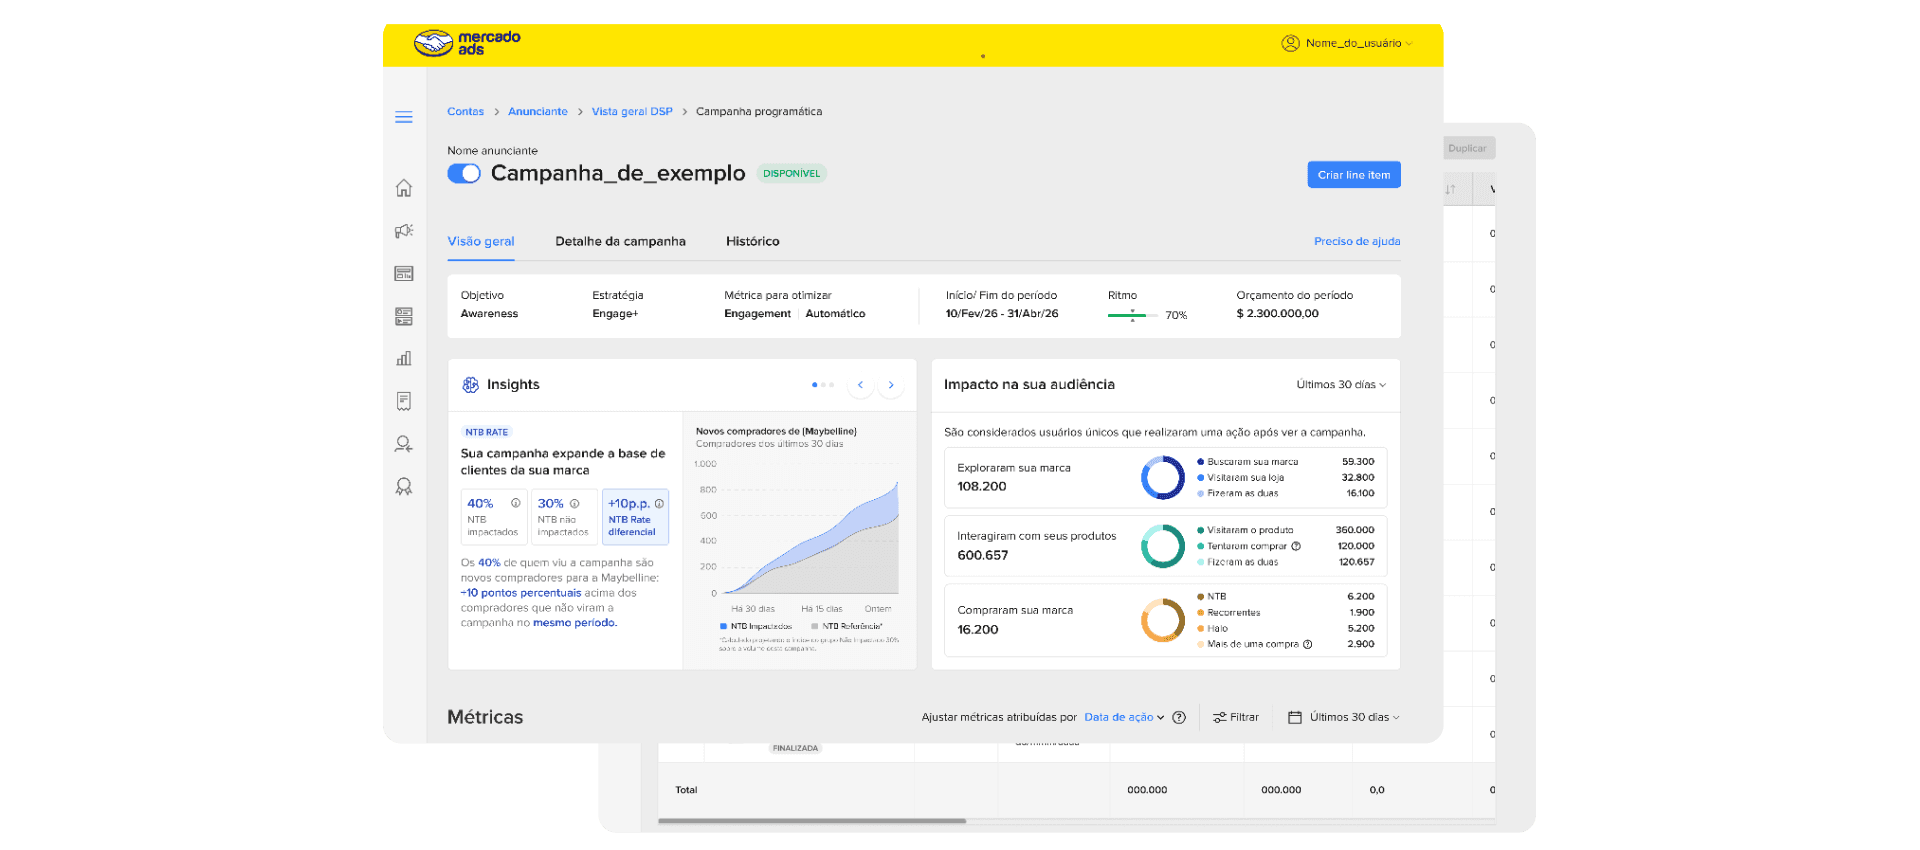
Task: Click the Duplicar button in background window
Action: [1467, 148]
